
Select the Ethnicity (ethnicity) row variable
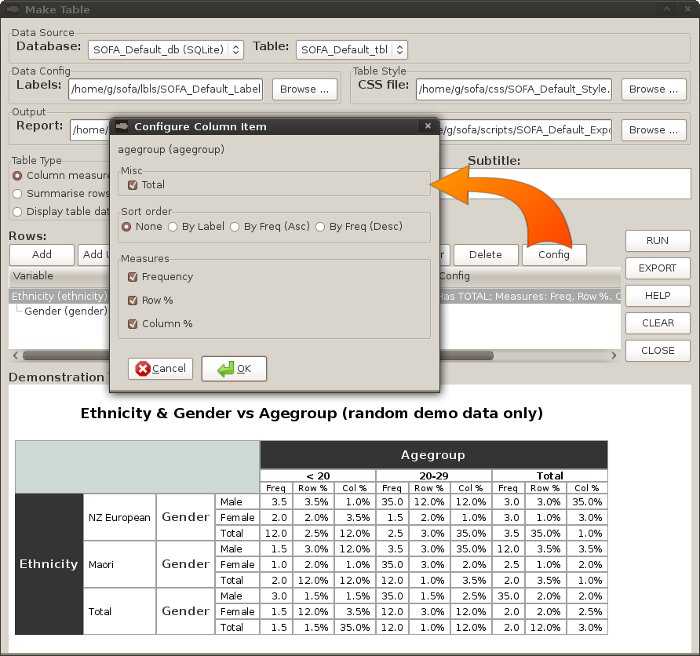point(59,297)
